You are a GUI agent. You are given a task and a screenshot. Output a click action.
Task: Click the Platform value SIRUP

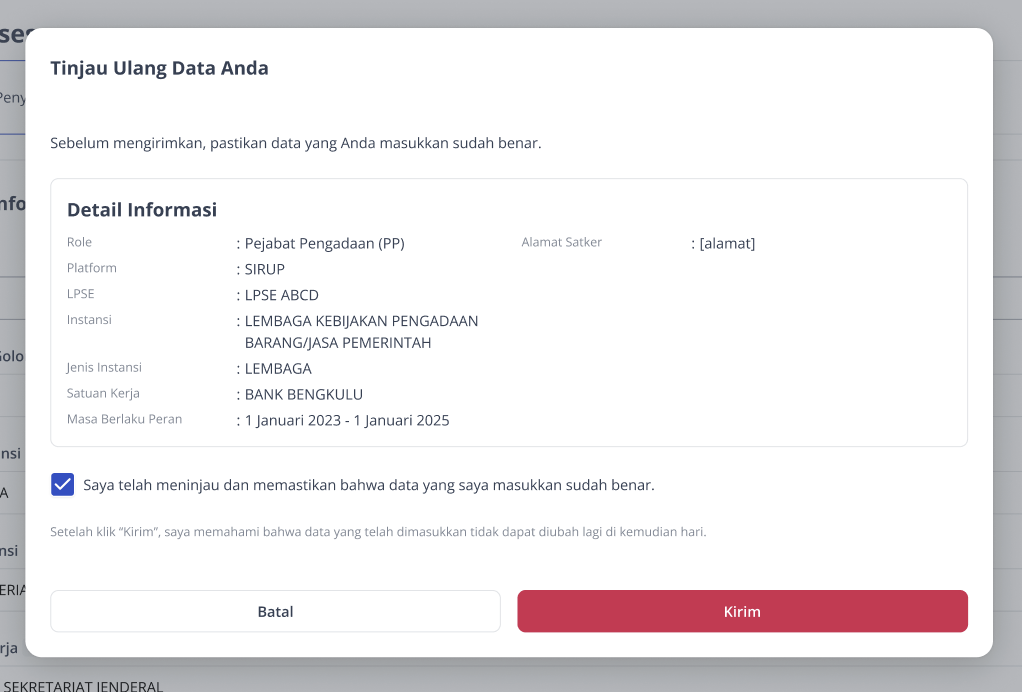[265, 269]
